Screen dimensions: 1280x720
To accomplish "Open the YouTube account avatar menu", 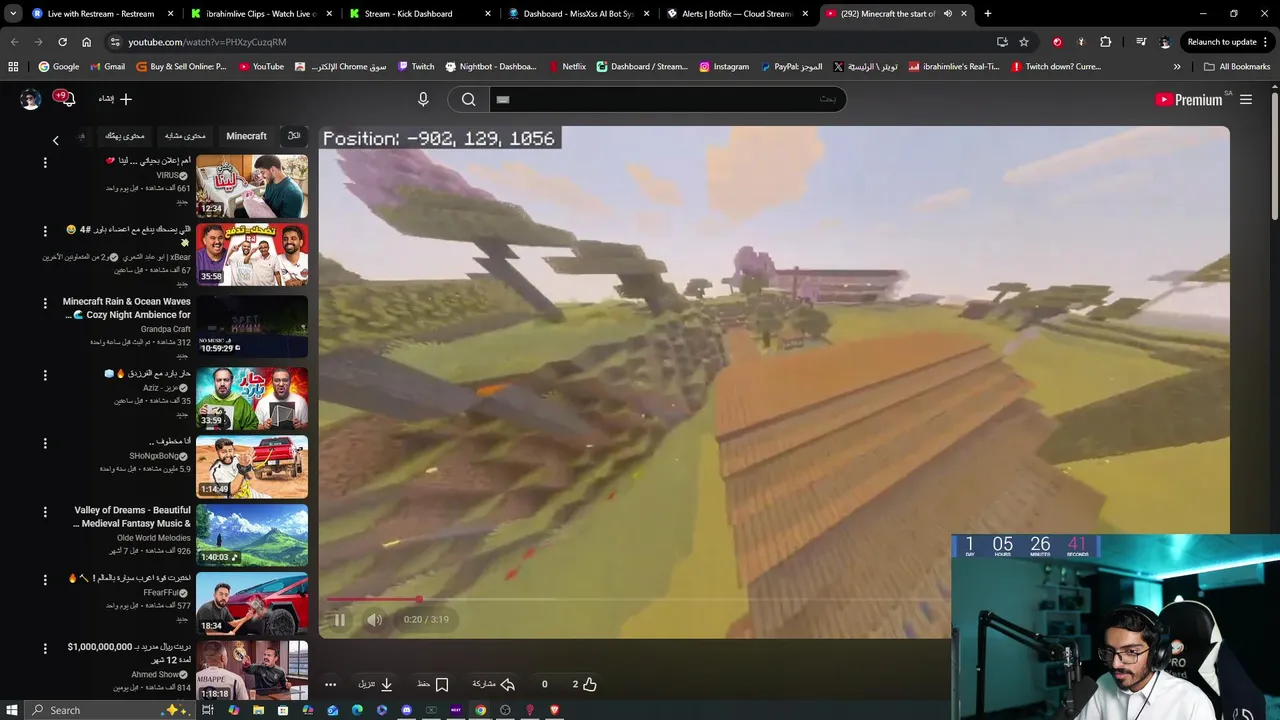I will 30,99.
